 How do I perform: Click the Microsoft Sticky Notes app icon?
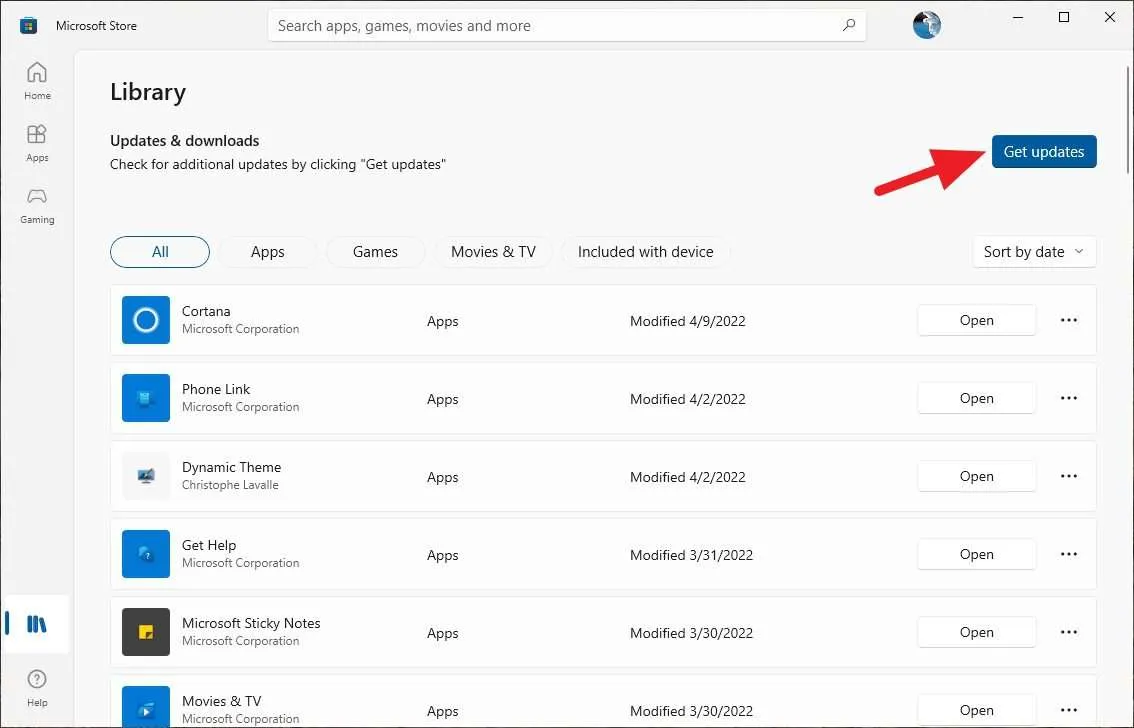click(146, 632)
